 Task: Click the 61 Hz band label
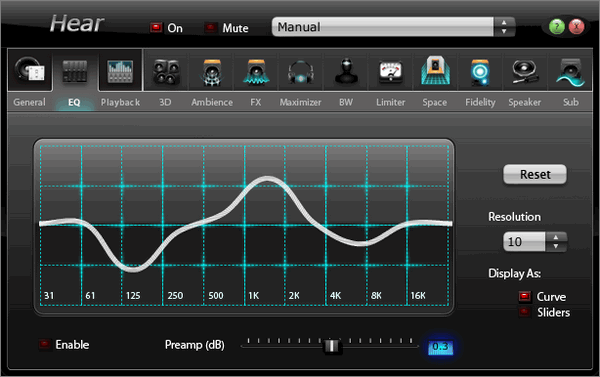[x=90, y=295]
